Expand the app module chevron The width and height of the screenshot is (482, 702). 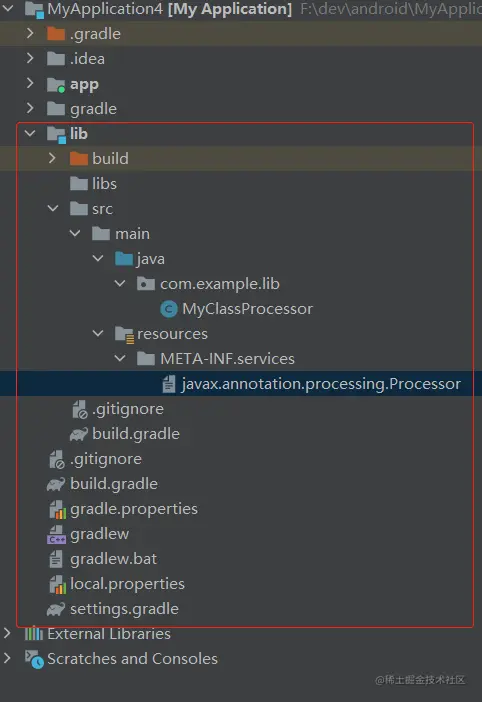point(30,83)
